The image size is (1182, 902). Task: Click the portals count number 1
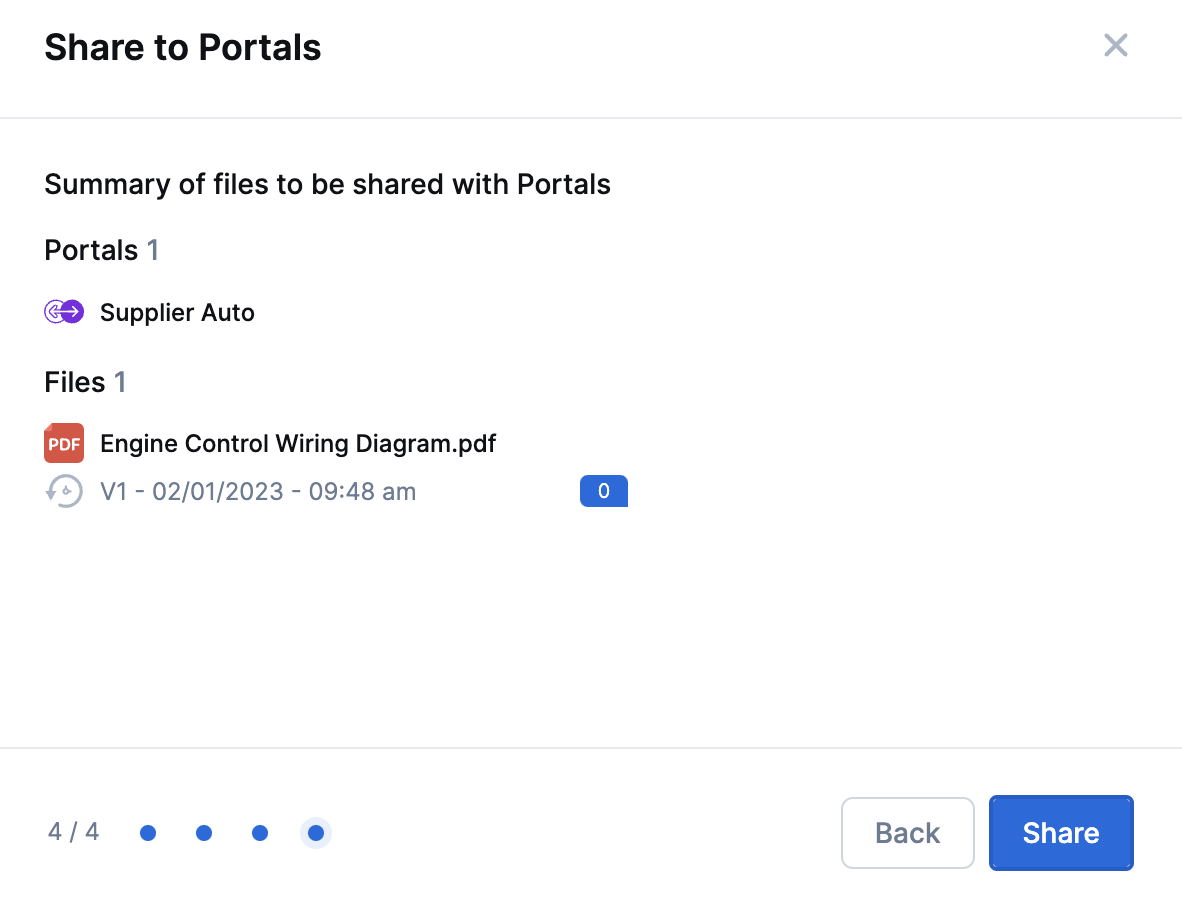click(153, 250)
